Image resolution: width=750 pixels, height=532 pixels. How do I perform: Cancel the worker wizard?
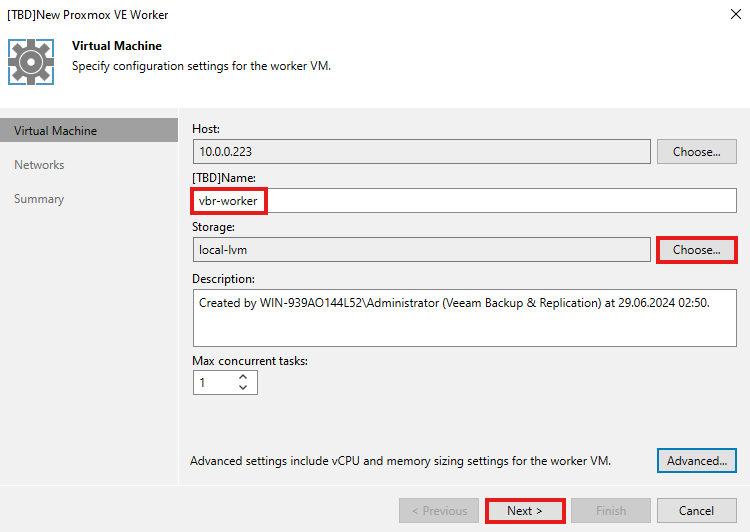pyautogui.click(x=696, y=510)
